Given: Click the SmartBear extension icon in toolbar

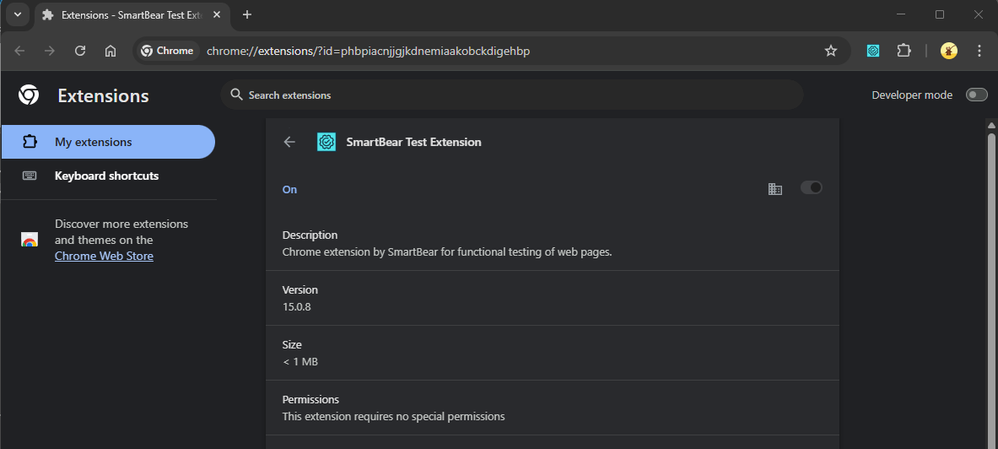Looking at the screenshot, I should point(873,51).
